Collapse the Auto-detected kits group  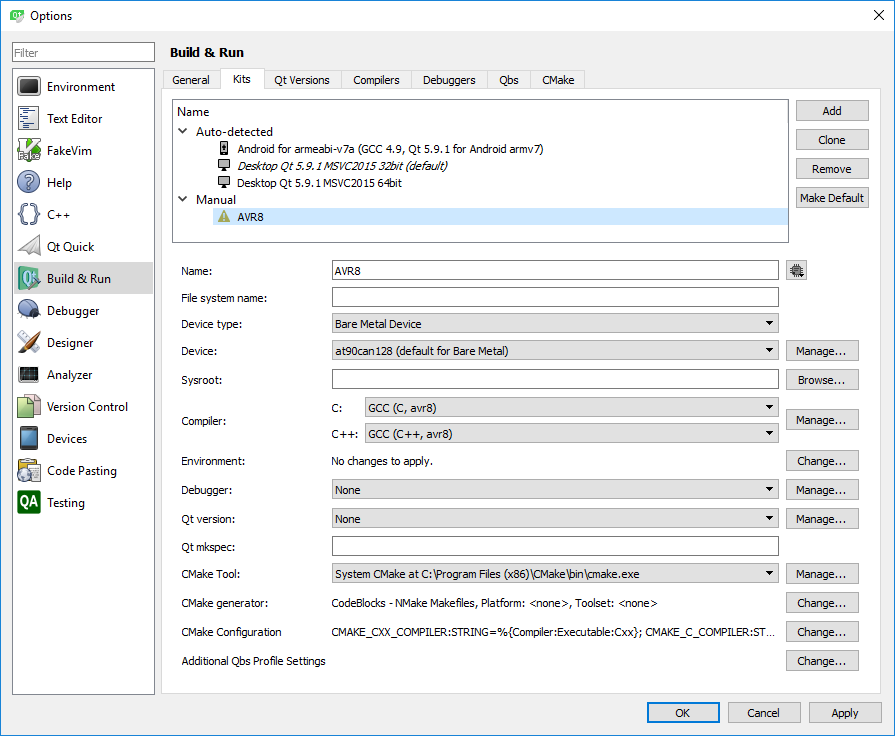(x=183, y=132)
